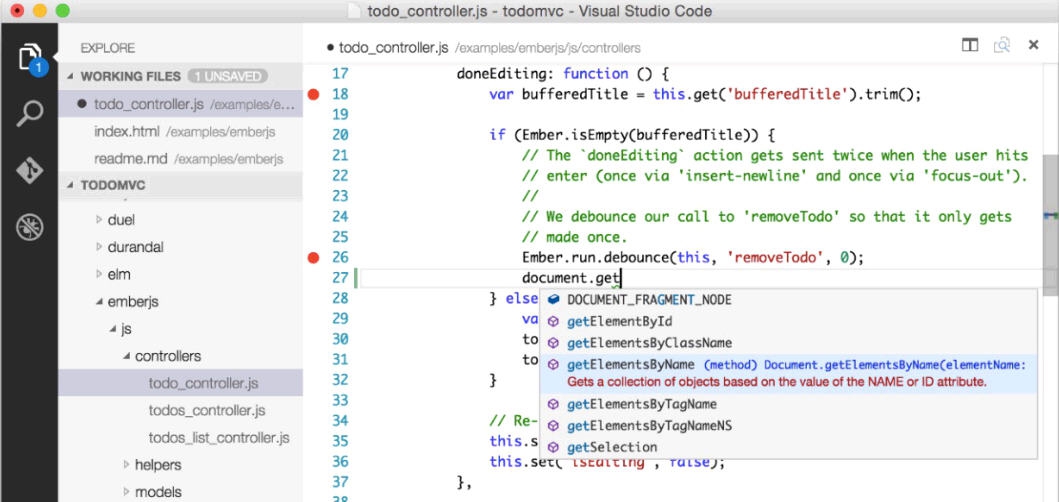Image resolution: width=1059 pixels, height=502 pixels.
Task: Click the macOS green zoom button
Action: [x=62, y=11]
